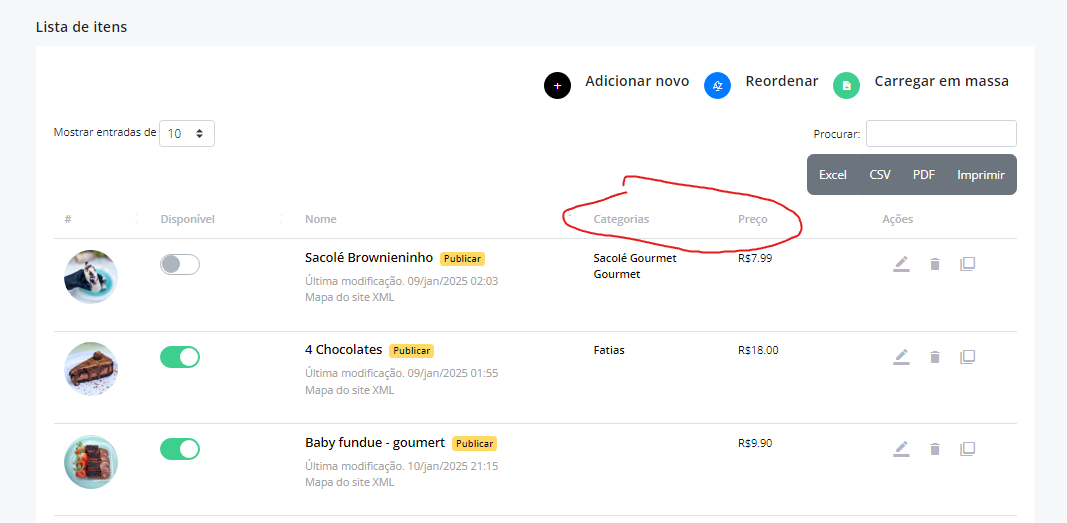Duplicate the Baby fundue - goumert item
This screenshot has height=523, width=1067.
tap(967, 449)
